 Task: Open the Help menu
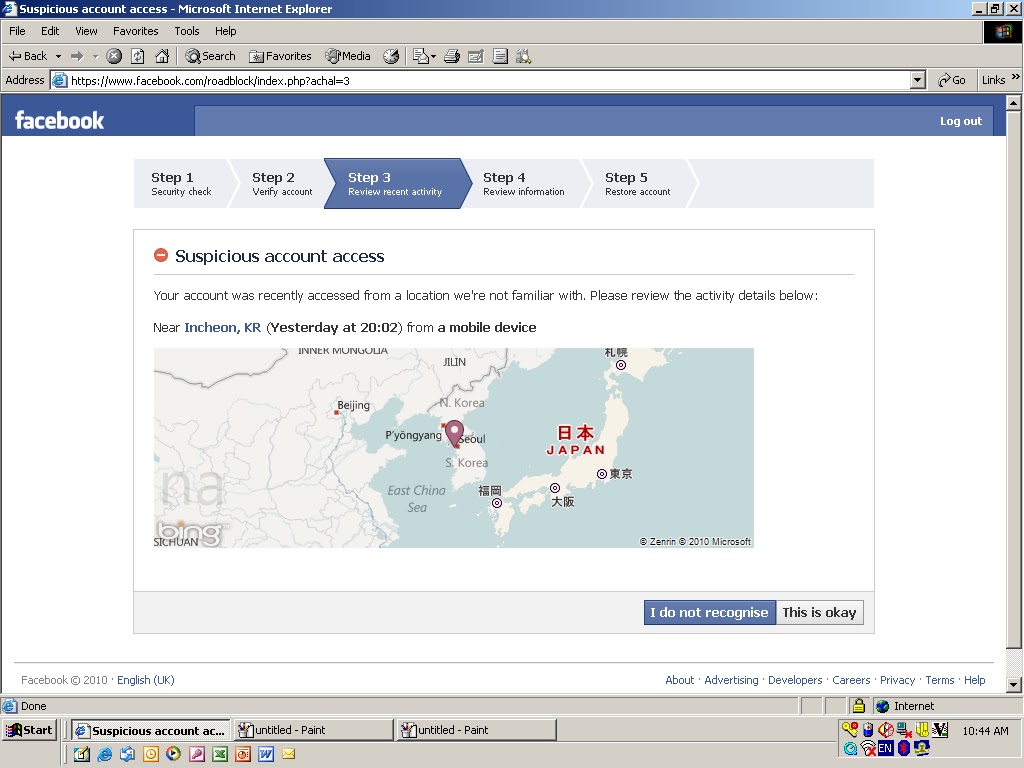click(225, 31)
